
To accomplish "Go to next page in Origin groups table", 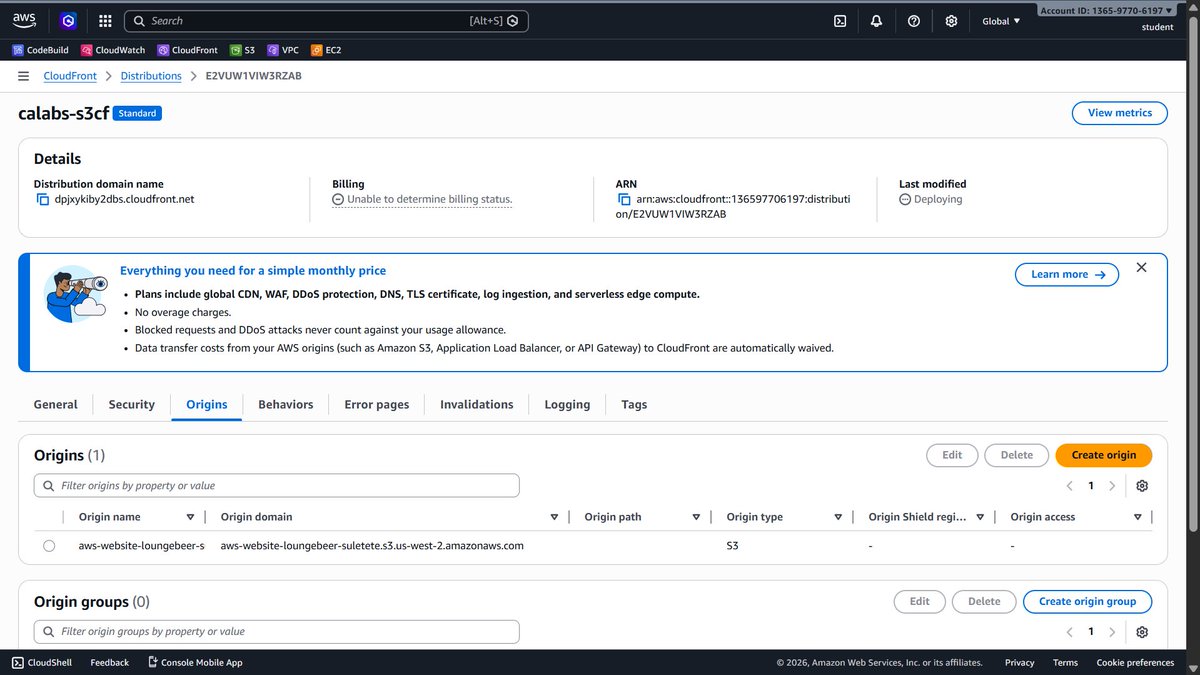I will pos(1112,631).
